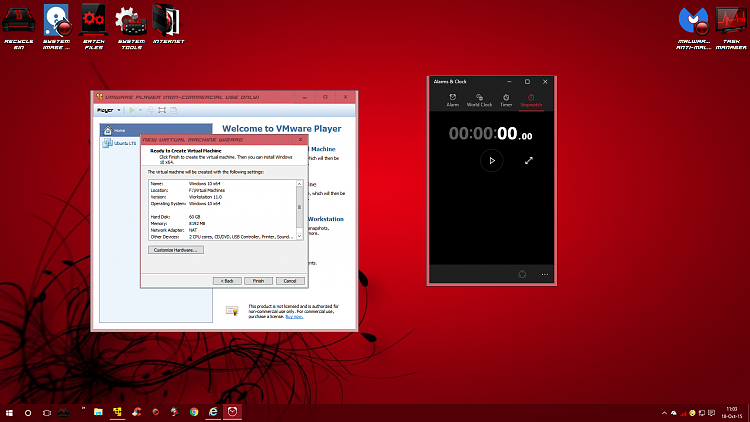This screenshot has width=750, height=422.
Task: Switch to the World Clock tab
Action: coord(479,100)
